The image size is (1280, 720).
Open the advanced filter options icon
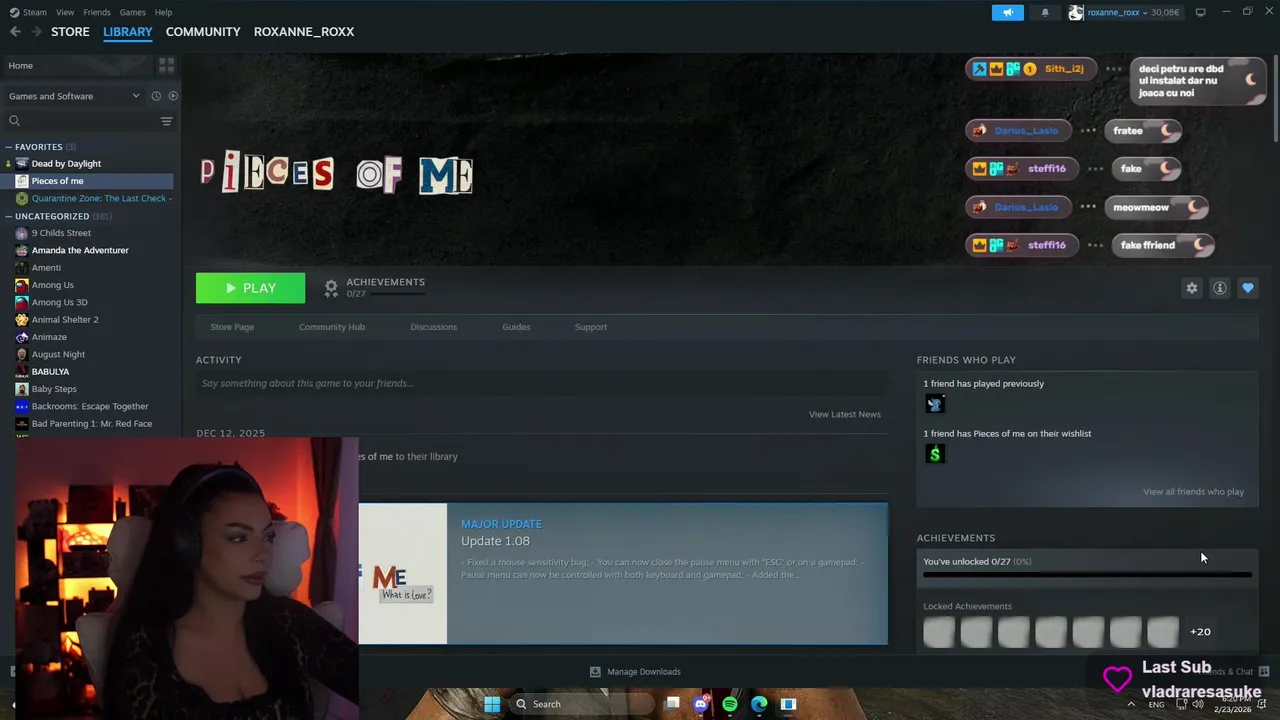(167, 121)
